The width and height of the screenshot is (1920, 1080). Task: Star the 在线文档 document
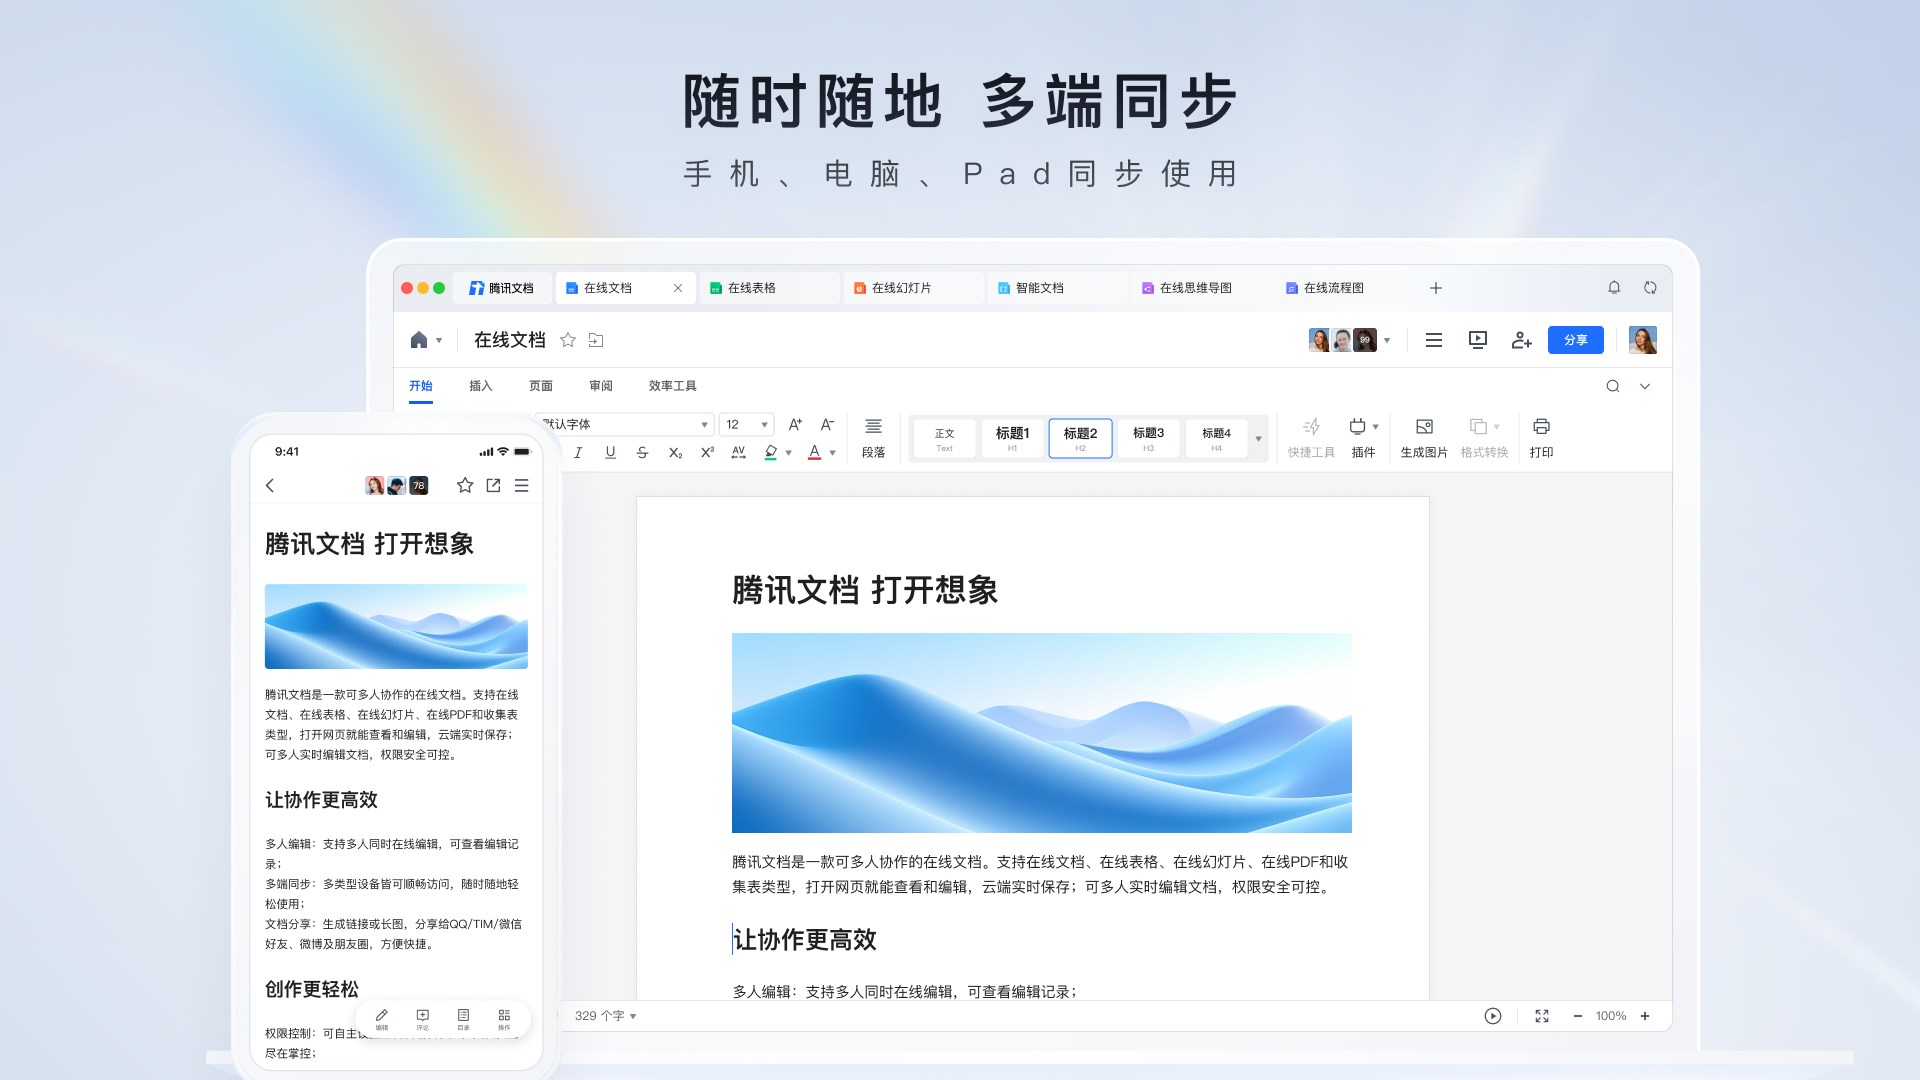pos(568,340)
